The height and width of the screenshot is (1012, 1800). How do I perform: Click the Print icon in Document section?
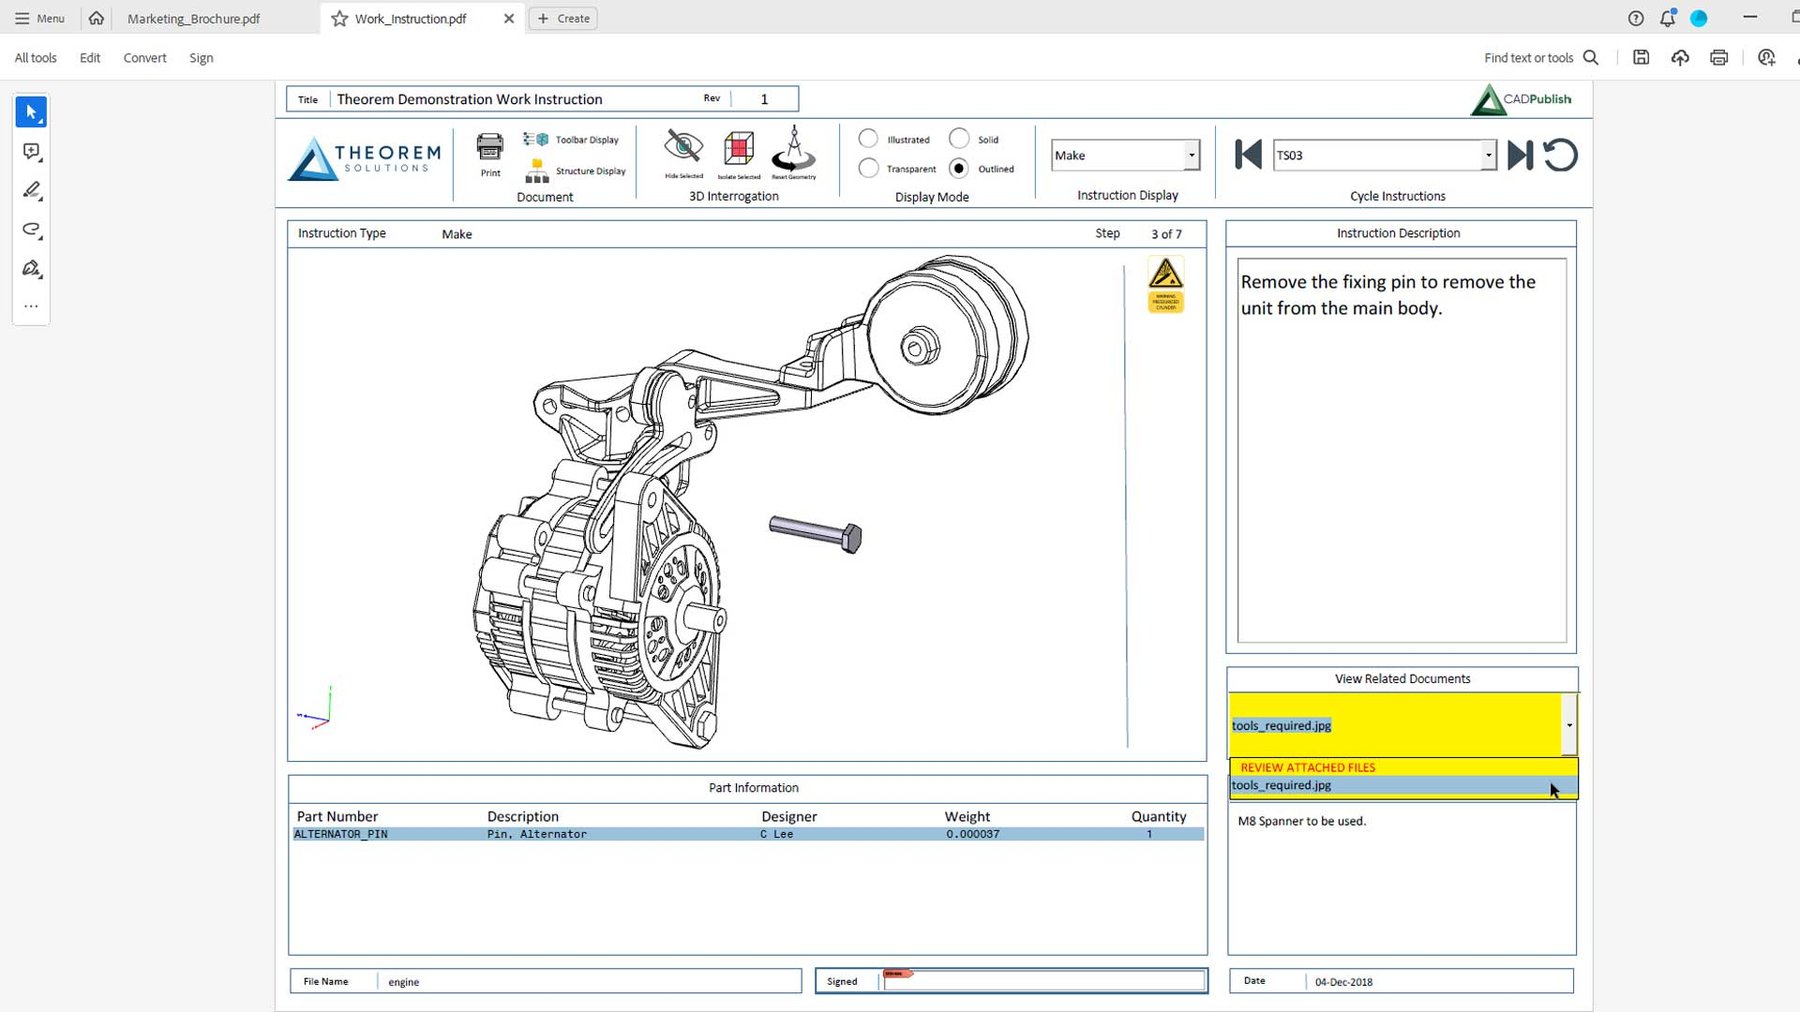[489, 148]
